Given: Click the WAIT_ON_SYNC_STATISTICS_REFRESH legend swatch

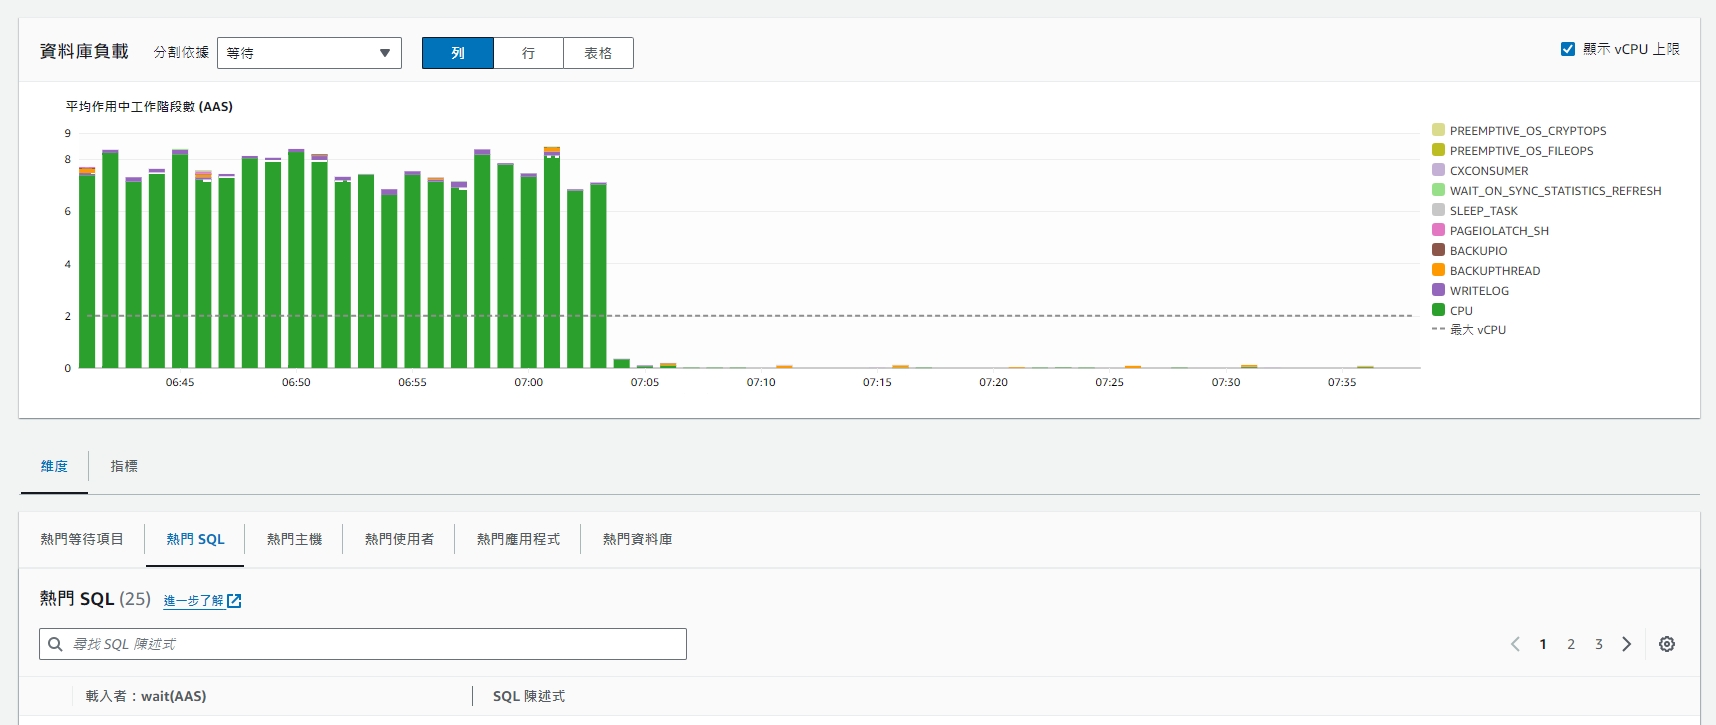Looking at the screenshot, I should [x=1438, y=190].
